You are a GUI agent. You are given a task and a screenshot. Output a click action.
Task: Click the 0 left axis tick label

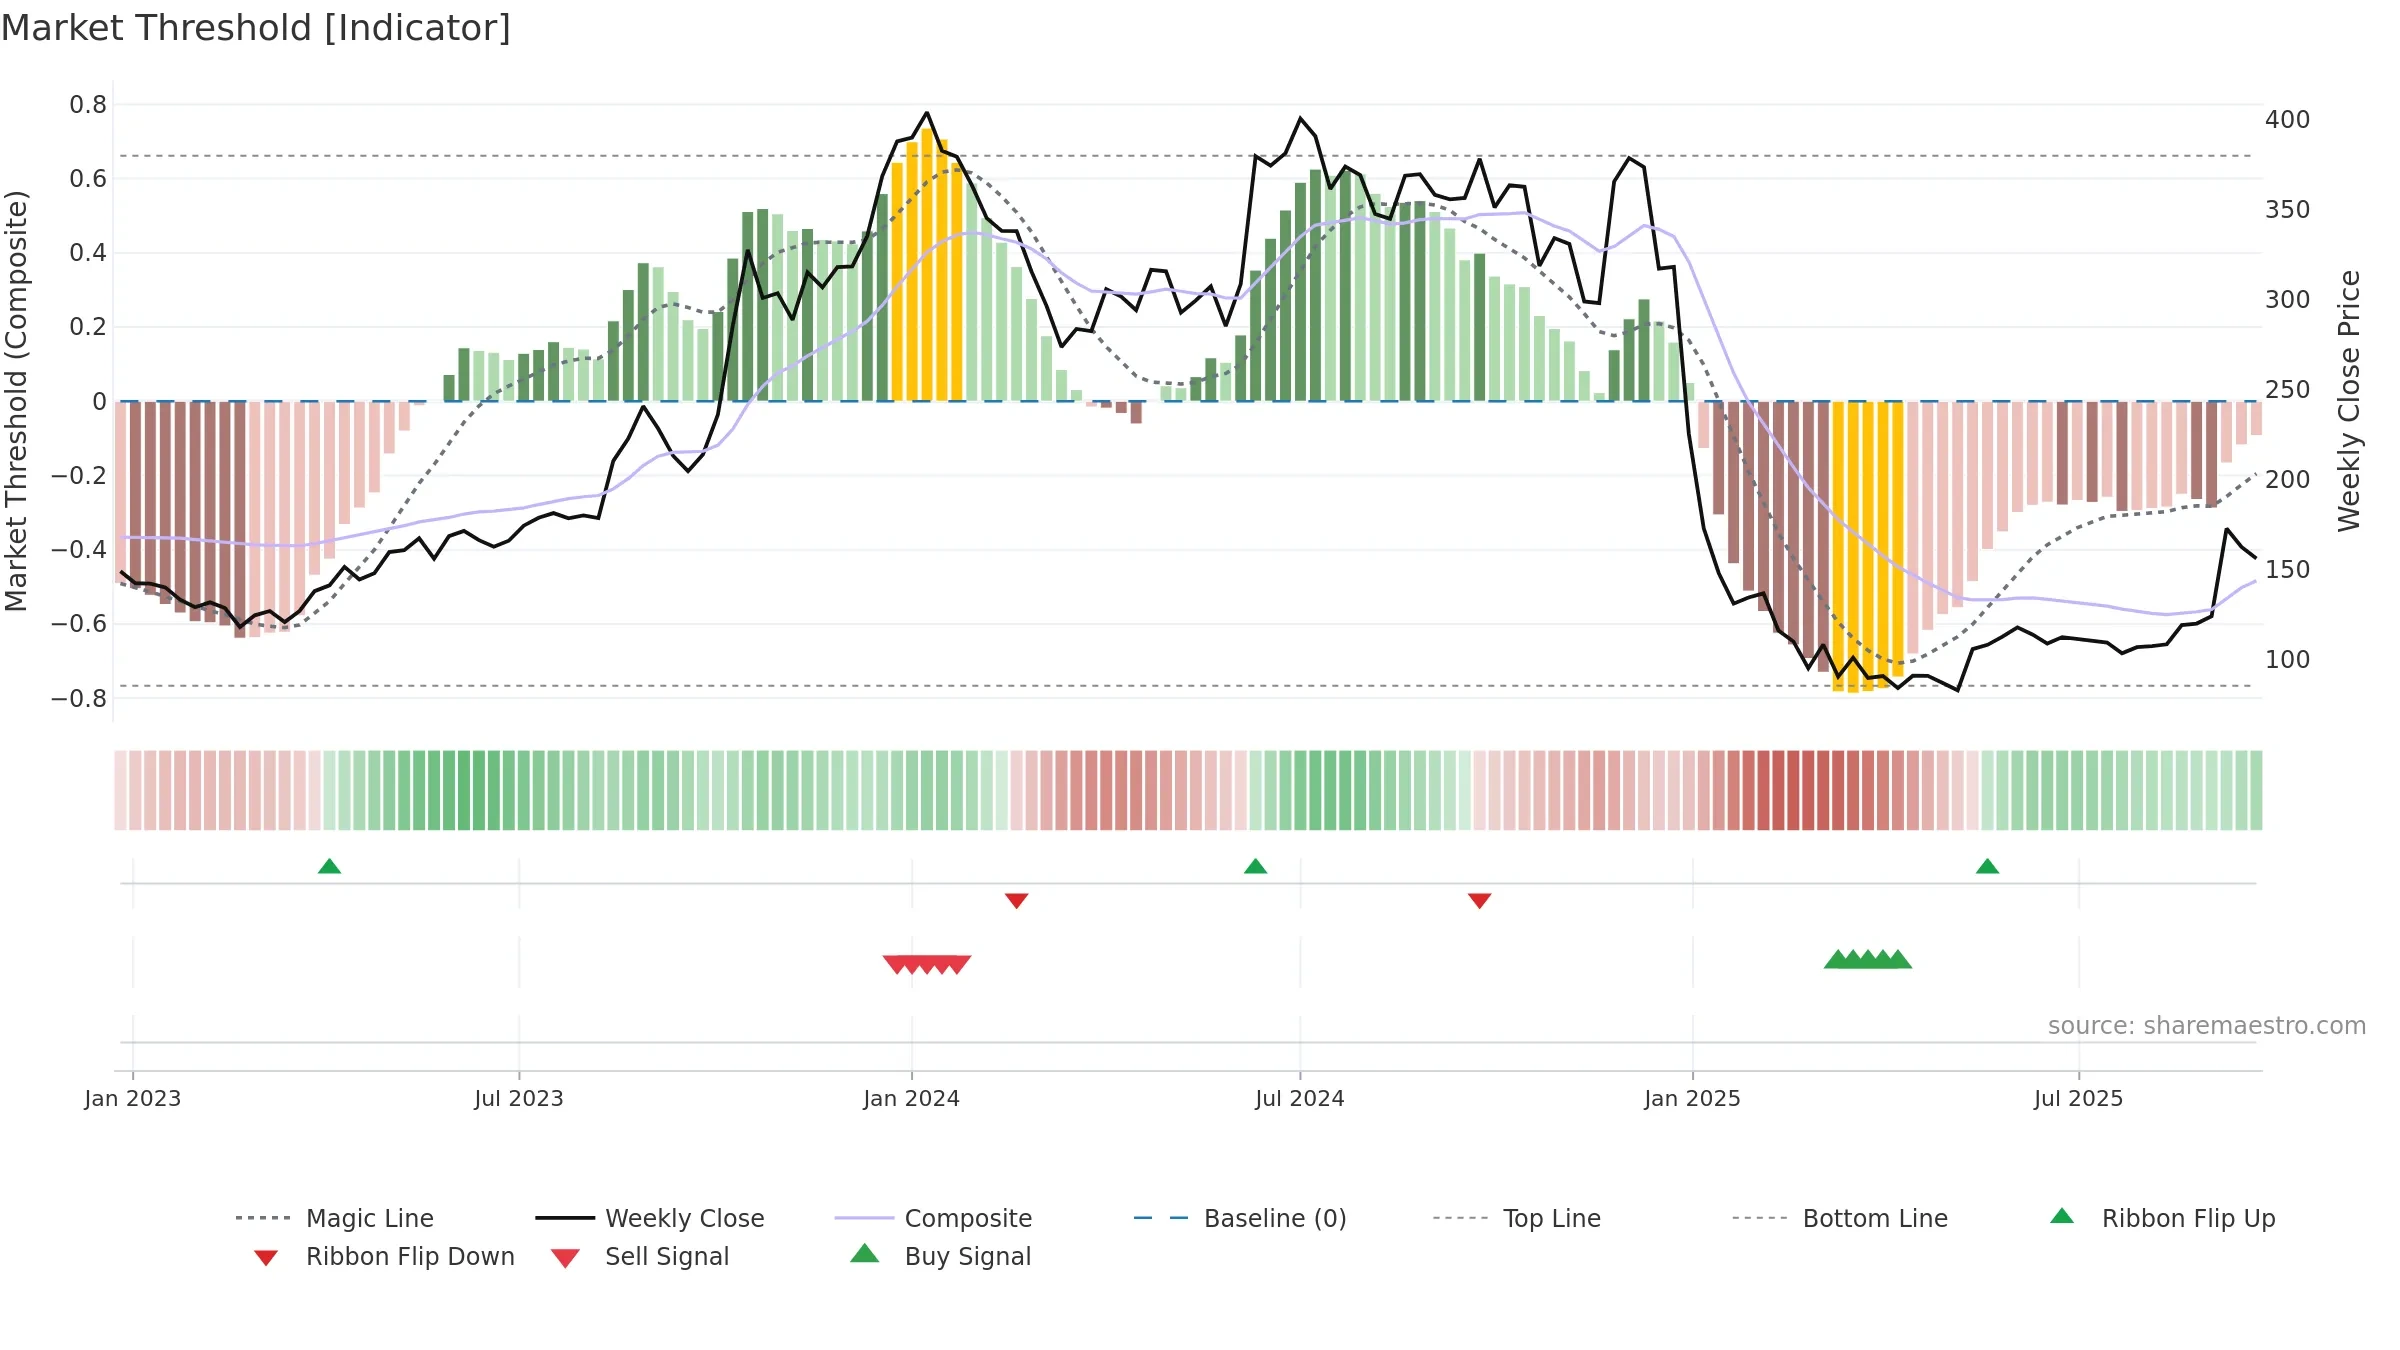[99, 402]
